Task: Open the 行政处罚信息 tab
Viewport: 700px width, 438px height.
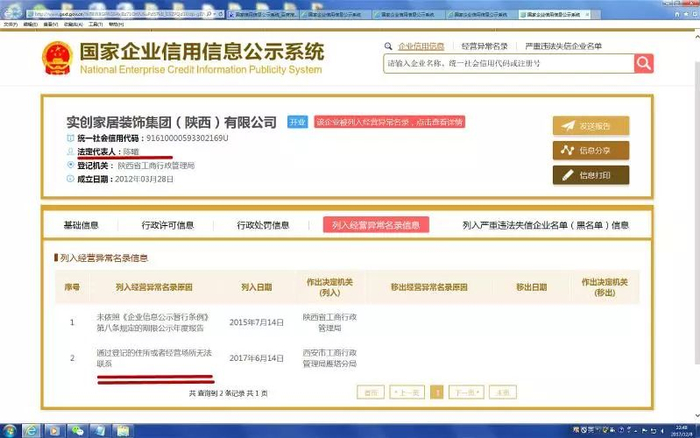Action: (x=263, y=225)
